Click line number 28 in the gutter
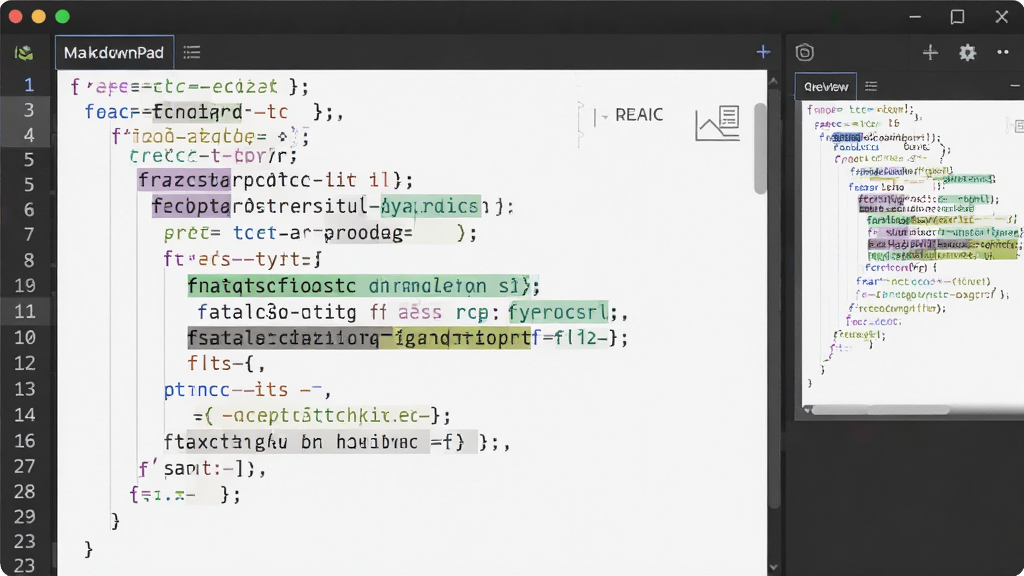 click(x=25, y=492)
